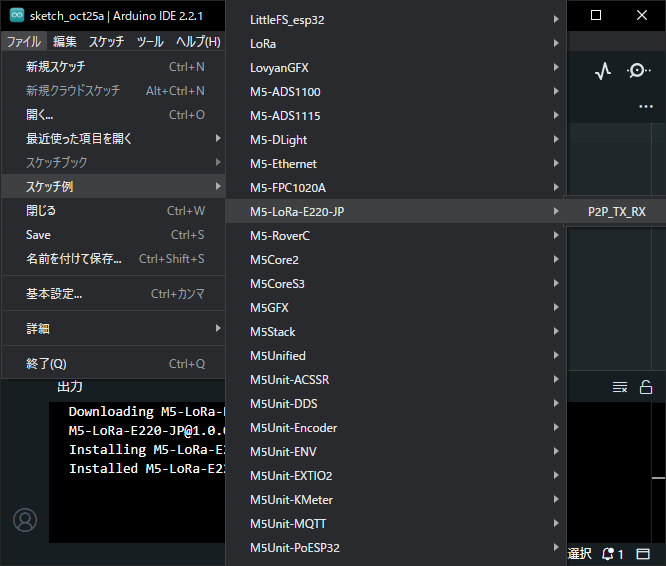The height and width of the screenshot is (566, 666).
Task: Open the スケッチ menu
Action: point(106,42)
